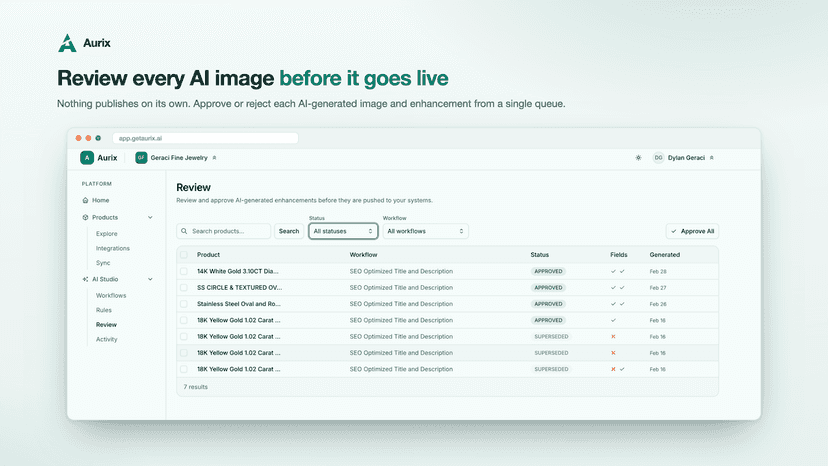Click the 7 results count text

point(195,387)
